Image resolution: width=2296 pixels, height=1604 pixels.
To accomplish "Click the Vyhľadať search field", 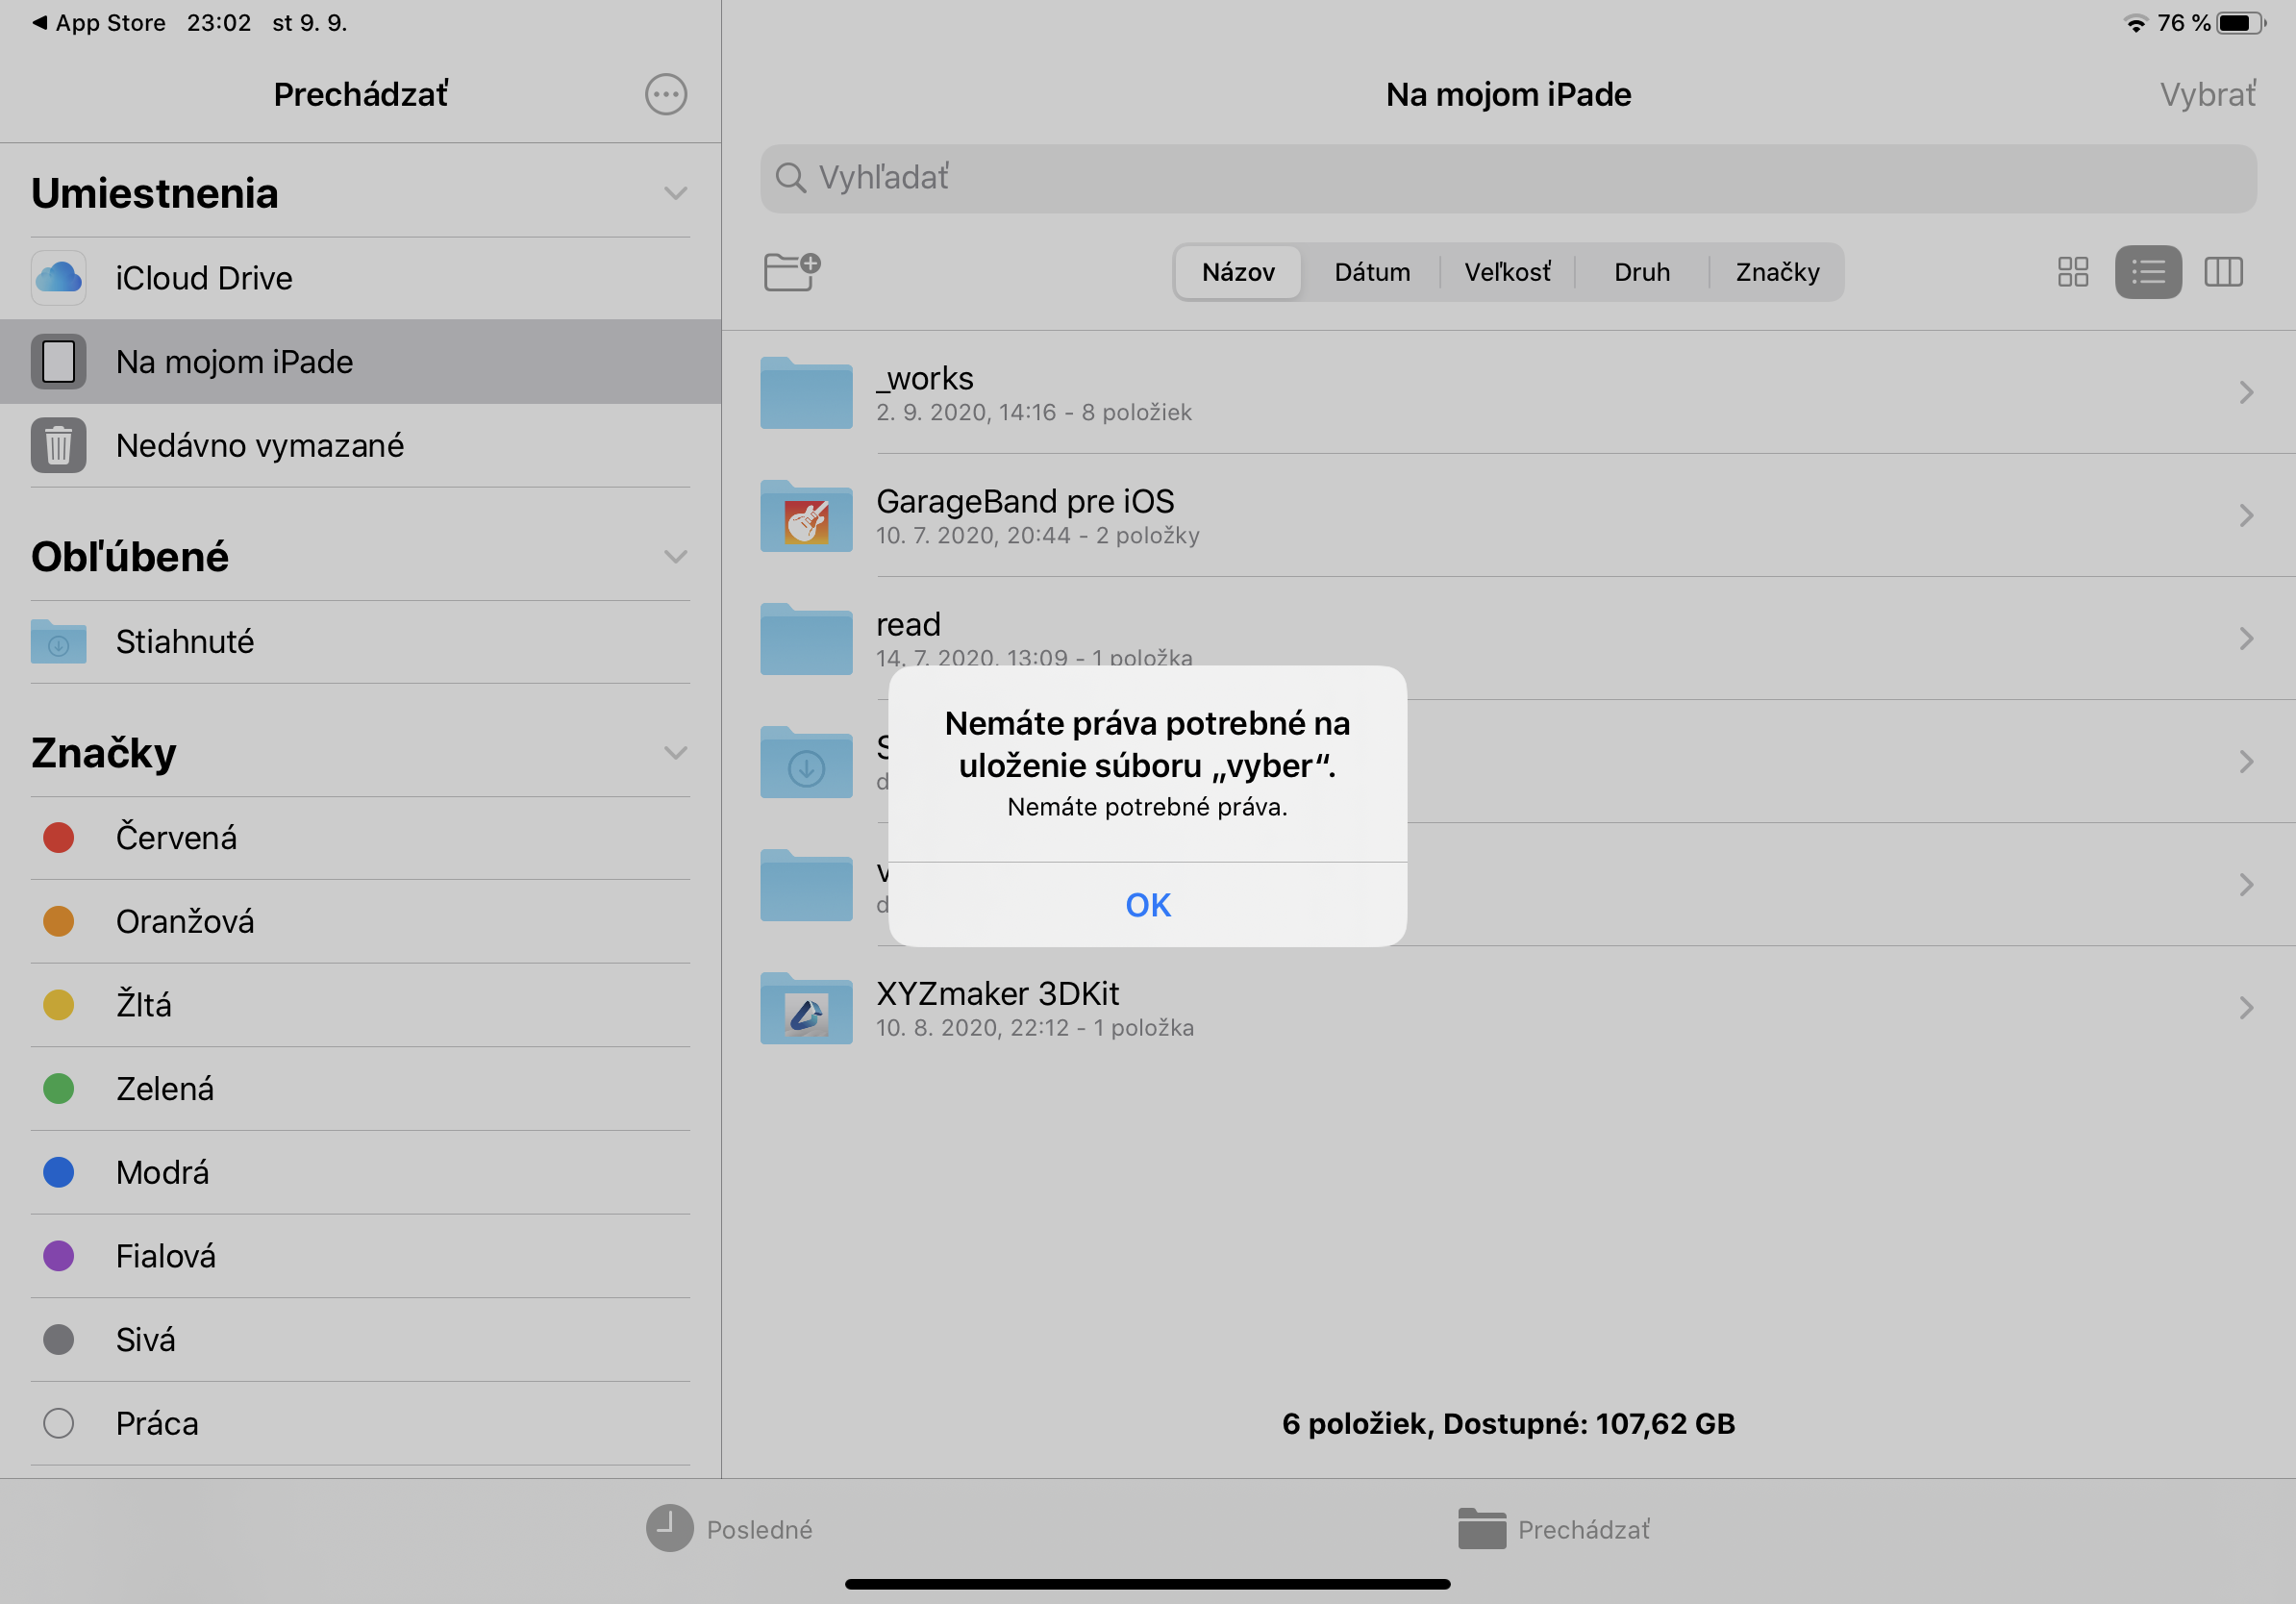I will coord(1507,178).
